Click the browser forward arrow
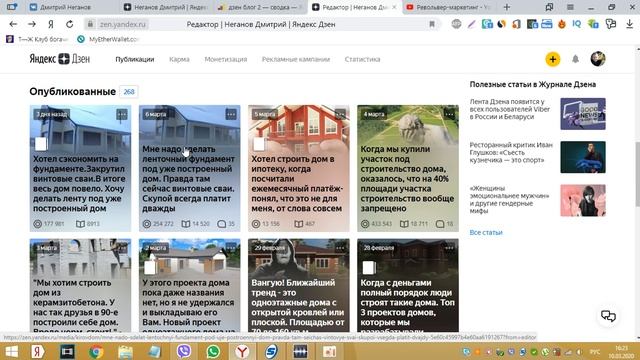 (x=32, y=24)
